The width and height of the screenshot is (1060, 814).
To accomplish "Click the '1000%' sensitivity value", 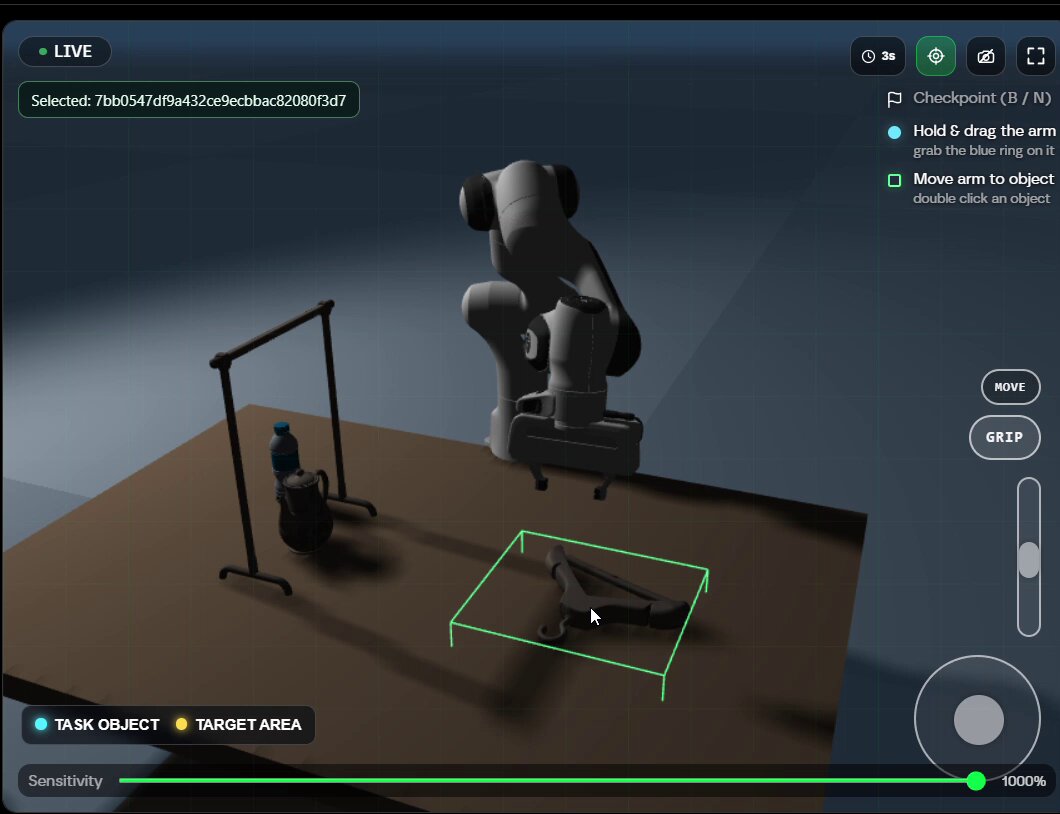I will coord(1023,782).
